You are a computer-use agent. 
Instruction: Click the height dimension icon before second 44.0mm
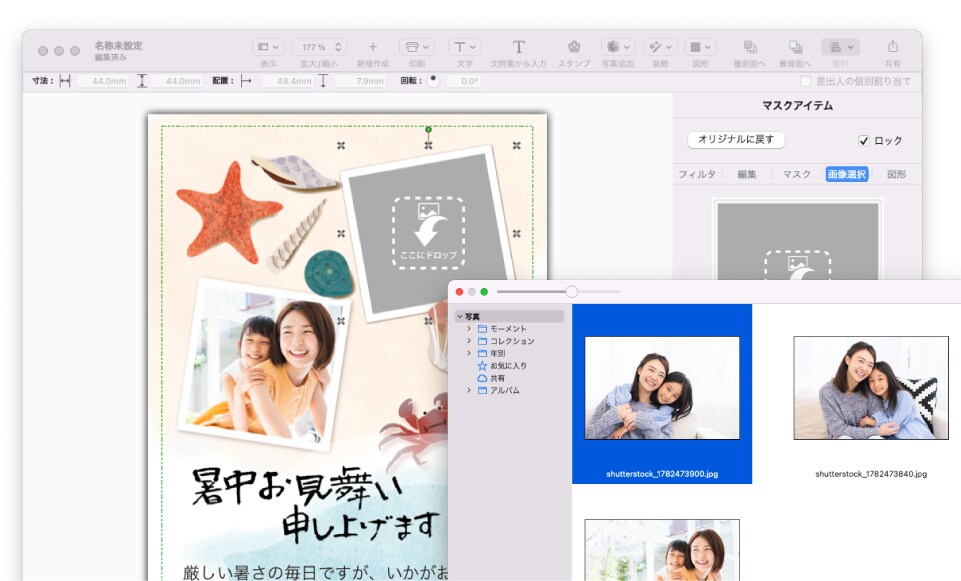pos(142,81)
